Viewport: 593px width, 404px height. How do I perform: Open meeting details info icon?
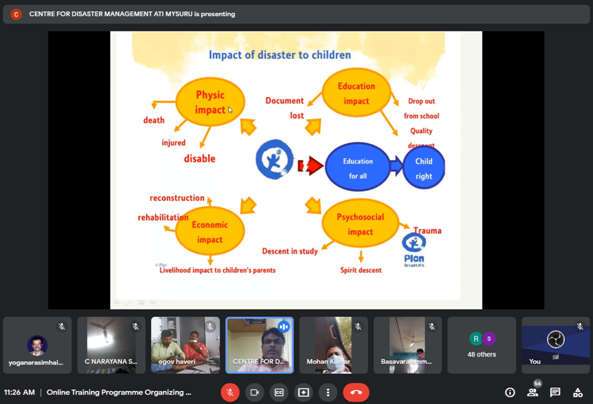[x=510, y=393]
